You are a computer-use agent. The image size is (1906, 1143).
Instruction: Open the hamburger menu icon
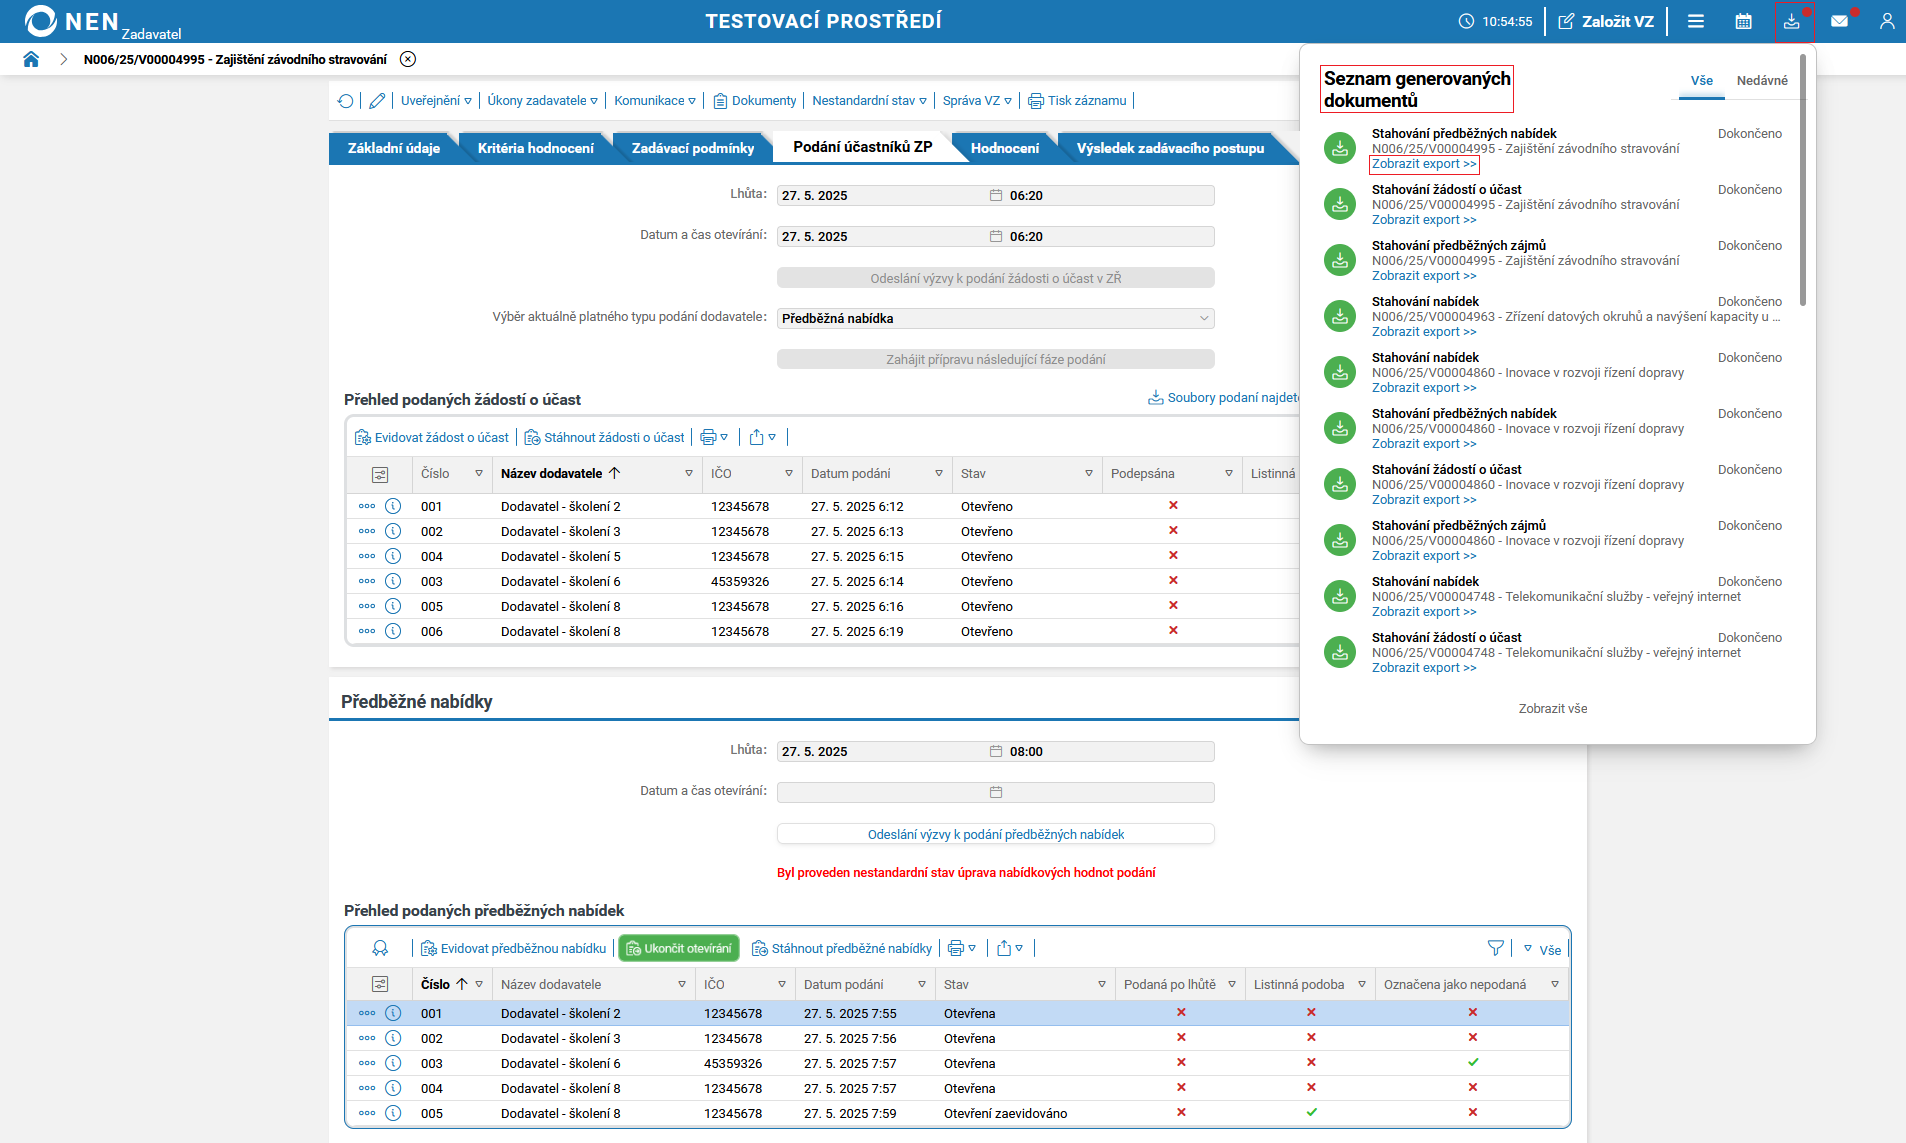pyautogui.click(x=1696, y=21)
